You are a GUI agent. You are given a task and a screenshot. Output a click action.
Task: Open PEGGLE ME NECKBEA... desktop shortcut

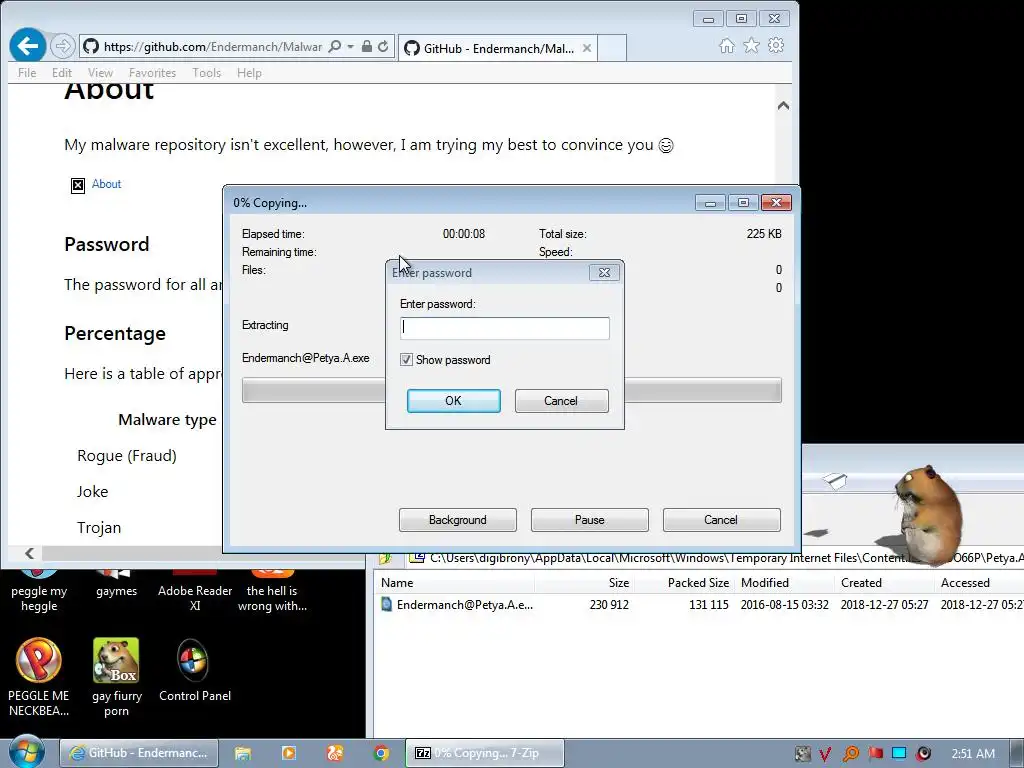[x=39, y=677]
